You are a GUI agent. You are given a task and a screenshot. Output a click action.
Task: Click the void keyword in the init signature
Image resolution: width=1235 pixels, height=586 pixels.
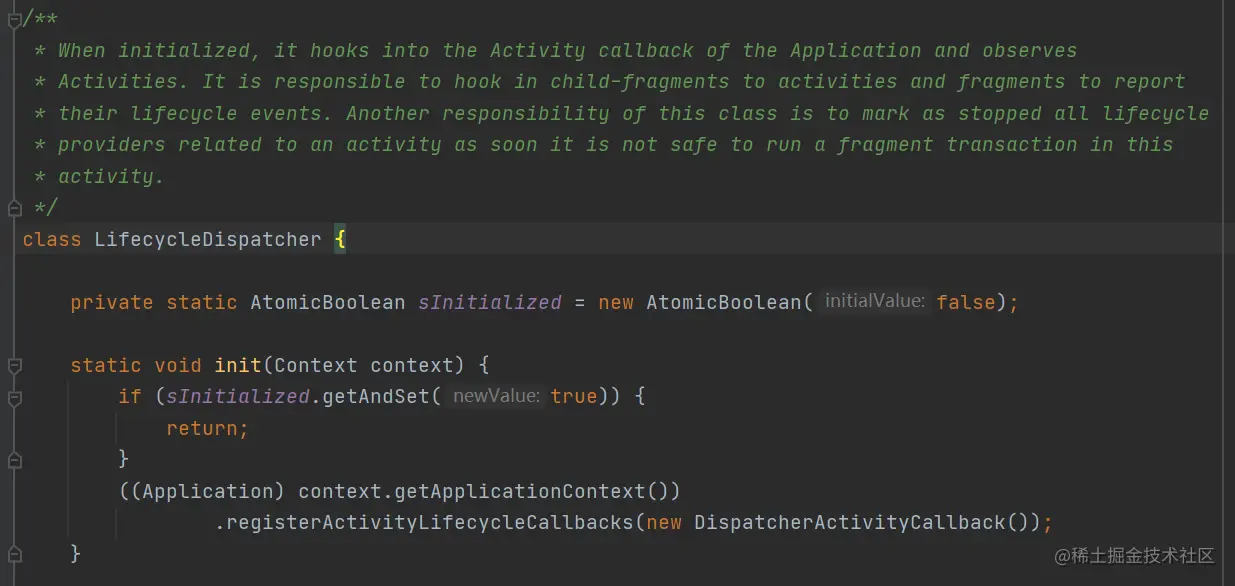[x=178, y=365]
